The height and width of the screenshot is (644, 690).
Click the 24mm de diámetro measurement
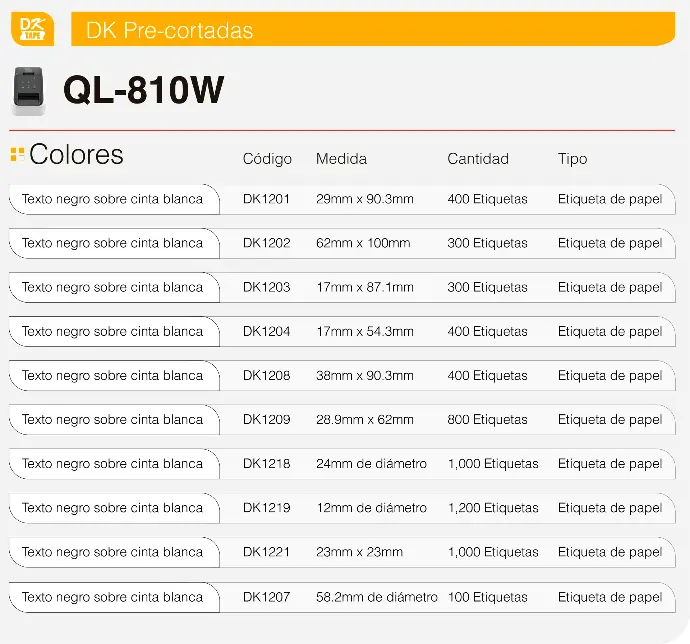click(x=371, y=463)
